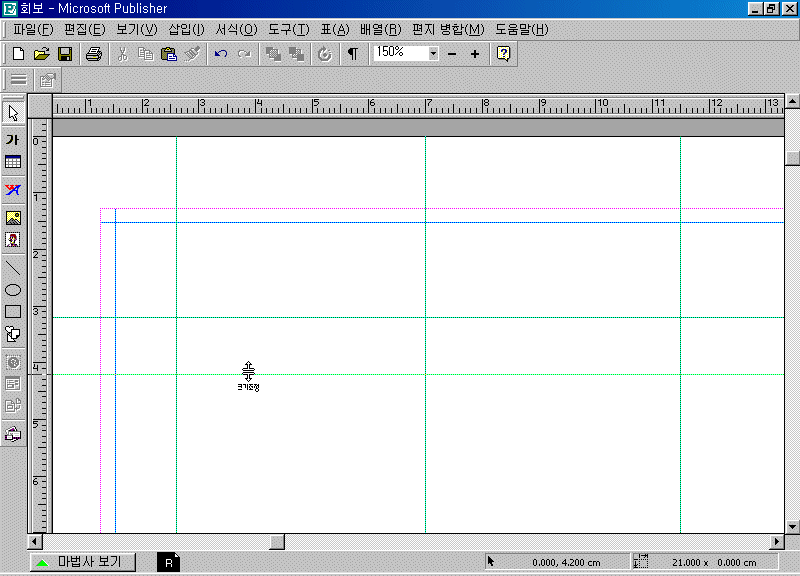Redo the last undone action
This screenshot has height=576, width=800.
coord(244,54)
